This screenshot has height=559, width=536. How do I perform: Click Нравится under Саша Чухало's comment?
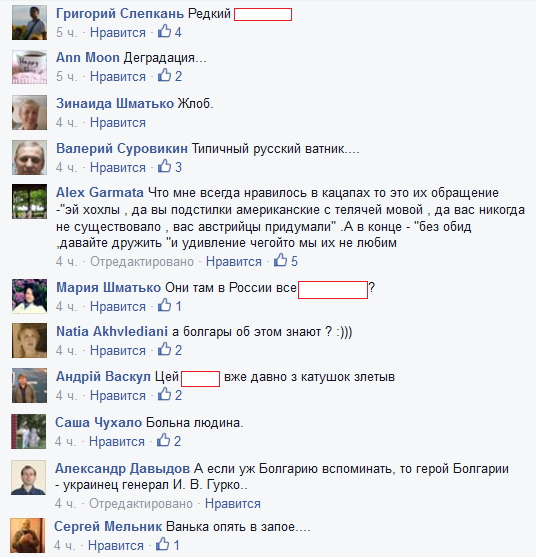point(117,442)
